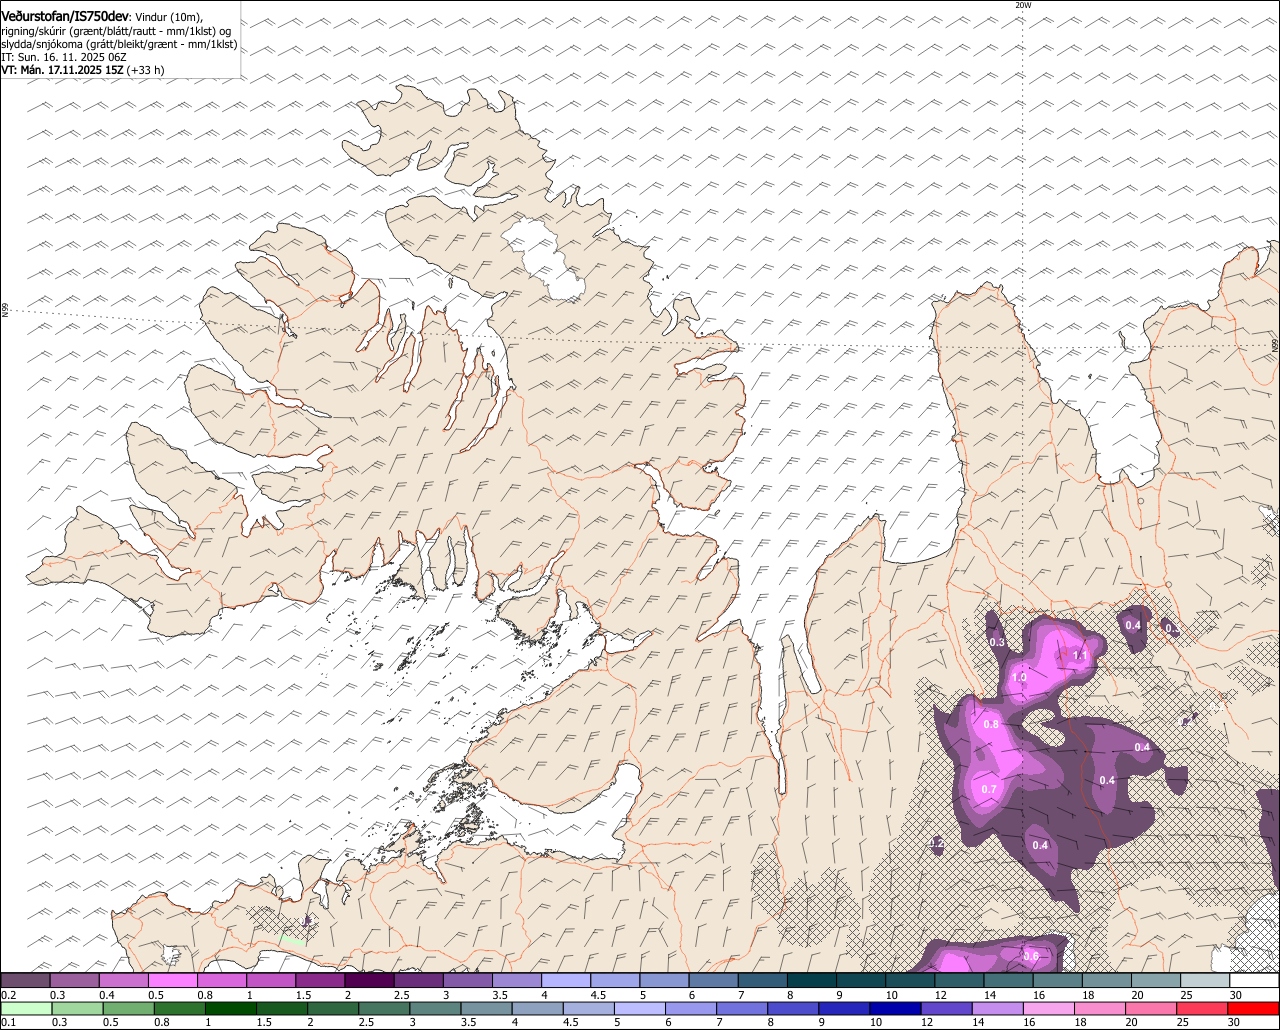Pick the upper legend swatch starting at 1.5

pos(320,981)
